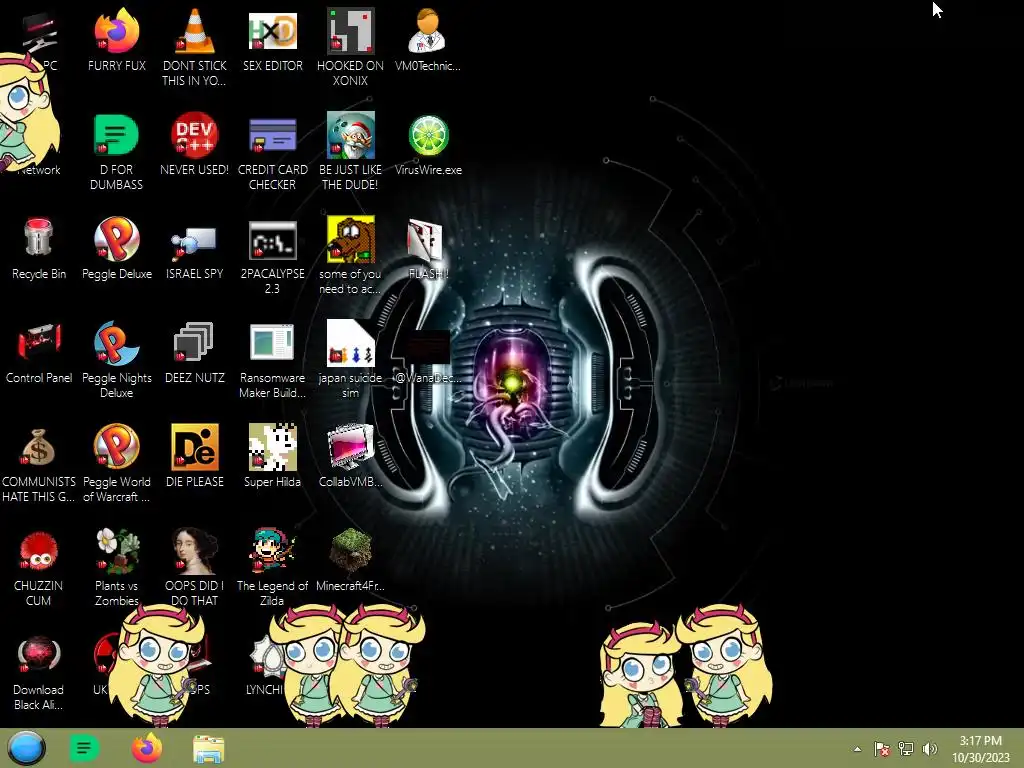Open the Ransomware Maker Build... icon
The width and height of the screenshot is (1024, 768).
click(x=272, y=342)
